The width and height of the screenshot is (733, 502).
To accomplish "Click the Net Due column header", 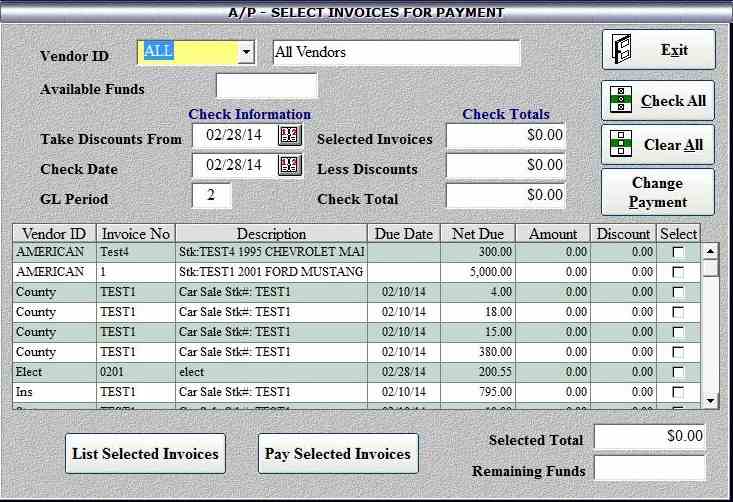I will coord(478,233).
